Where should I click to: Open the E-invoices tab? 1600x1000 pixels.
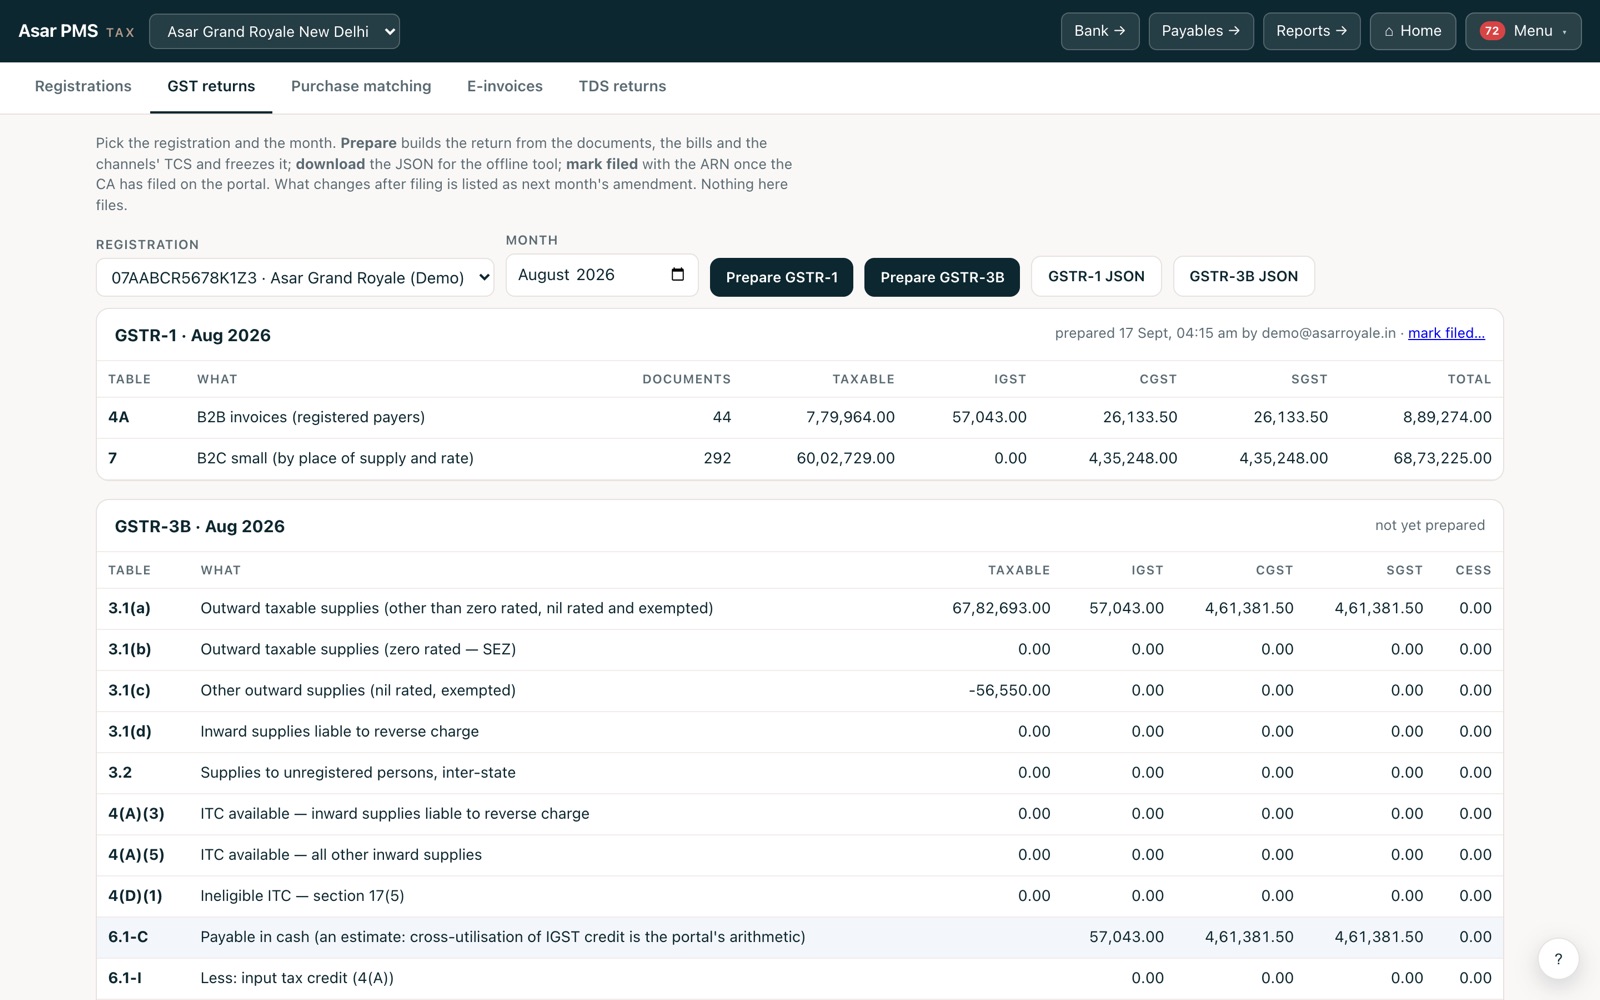coord(505,86)
